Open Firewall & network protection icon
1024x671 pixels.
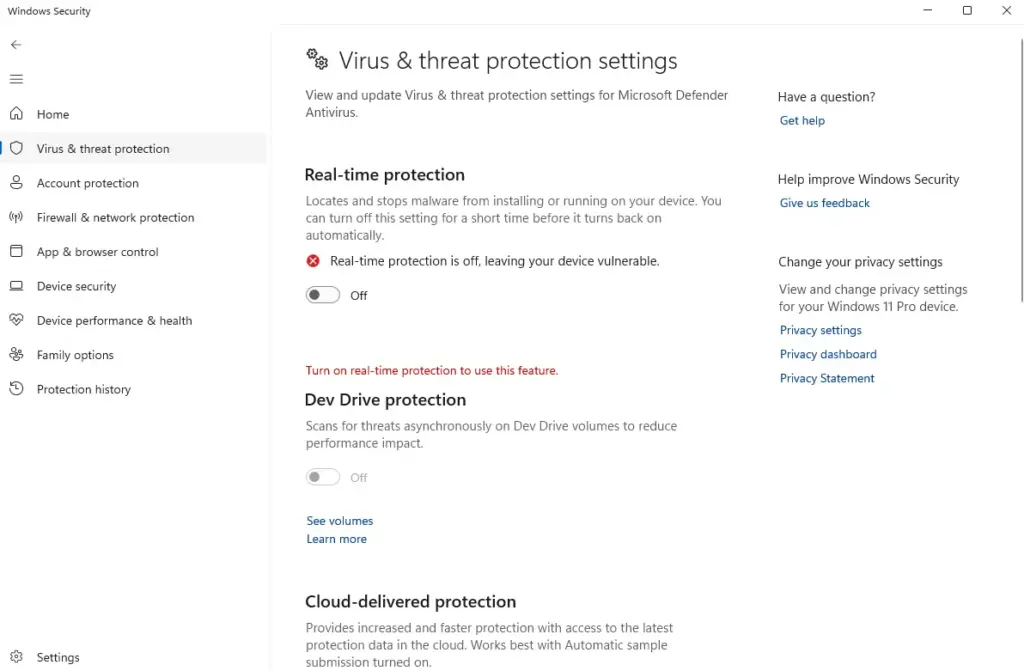pyautogui.click(x=16, y=217)
